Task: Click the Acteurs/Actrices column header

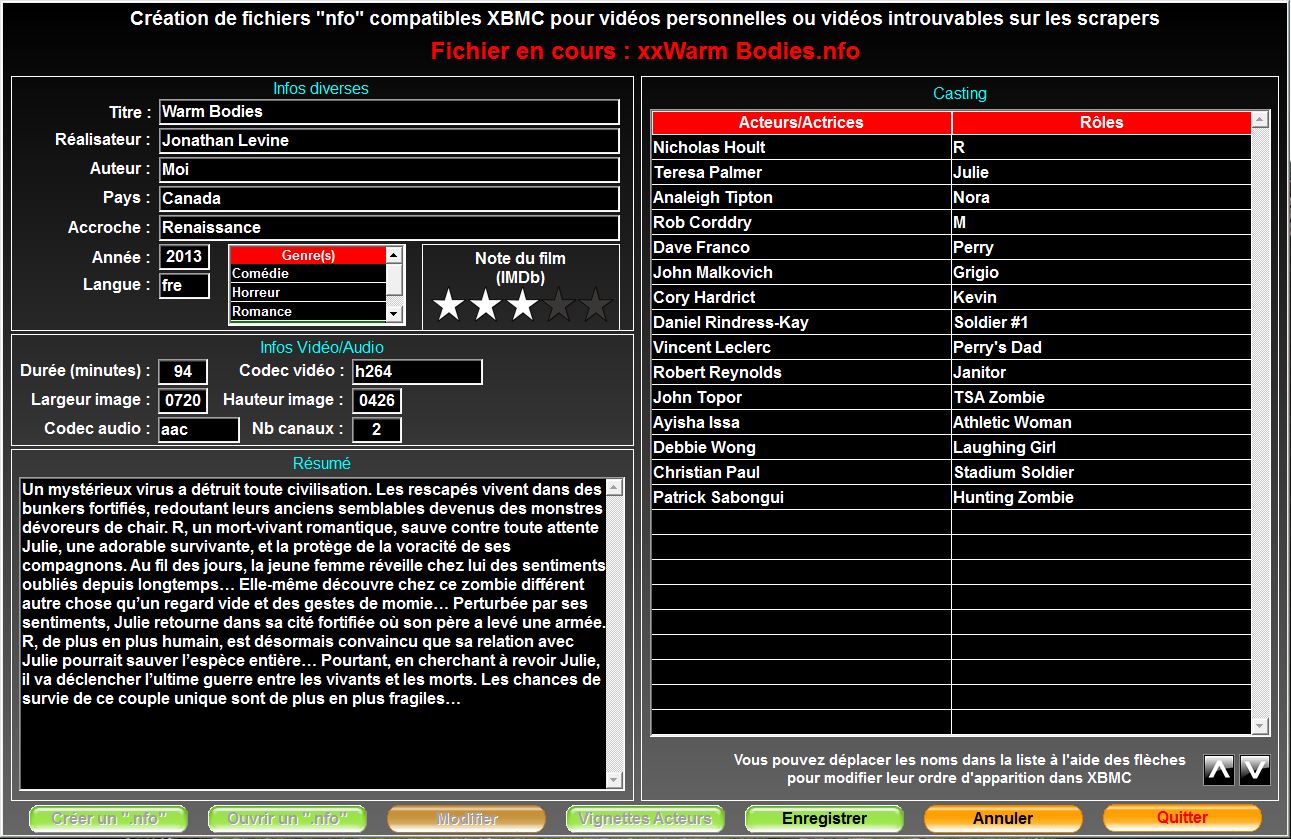Action: (x=801, y=123)
